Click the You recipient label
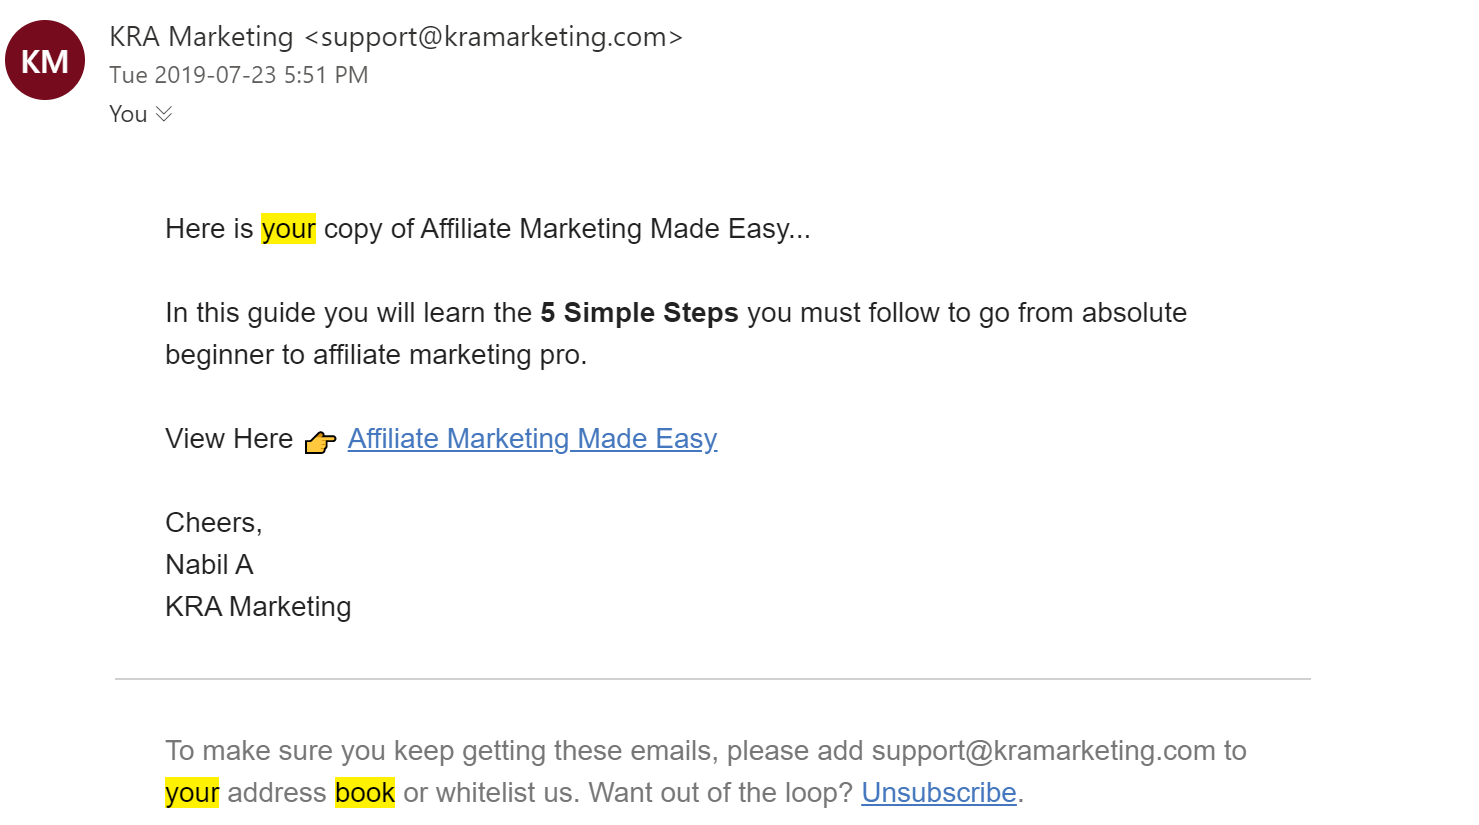Viewport: 1479px width, 825px height. (128, 114)
